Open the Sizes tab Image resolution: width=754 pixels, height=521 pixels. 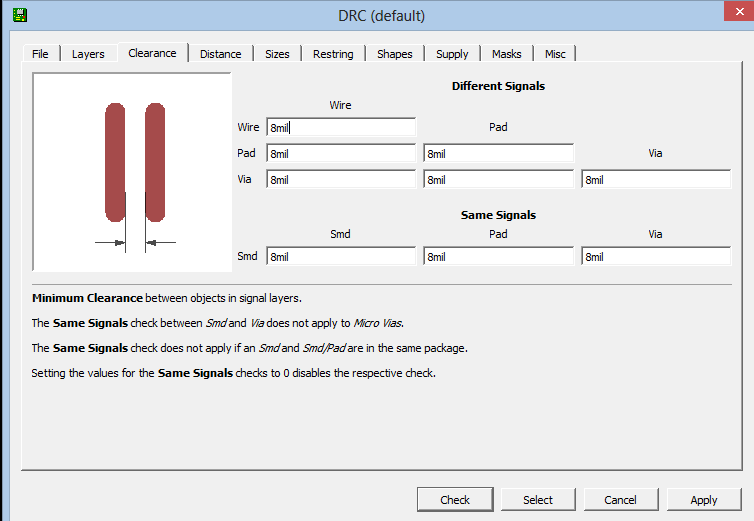click(x=277, y=54)
